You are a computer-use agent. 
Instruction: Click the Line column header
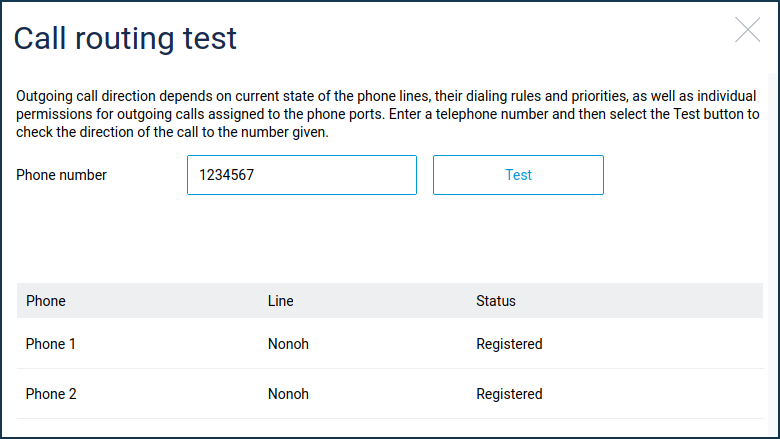[x=281, y=301]
